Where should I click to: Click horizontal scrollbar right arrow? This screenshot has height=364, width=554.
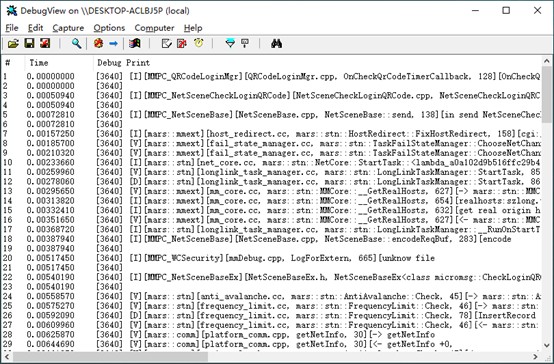536,356
